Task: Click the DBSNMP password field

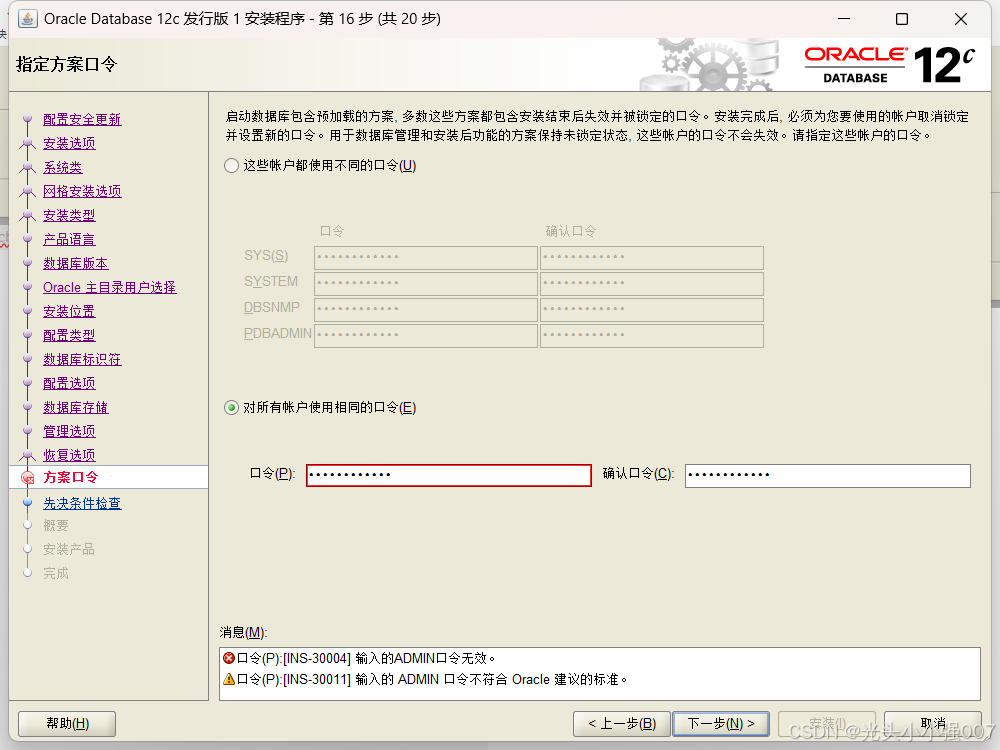Action: click(425, 309)
